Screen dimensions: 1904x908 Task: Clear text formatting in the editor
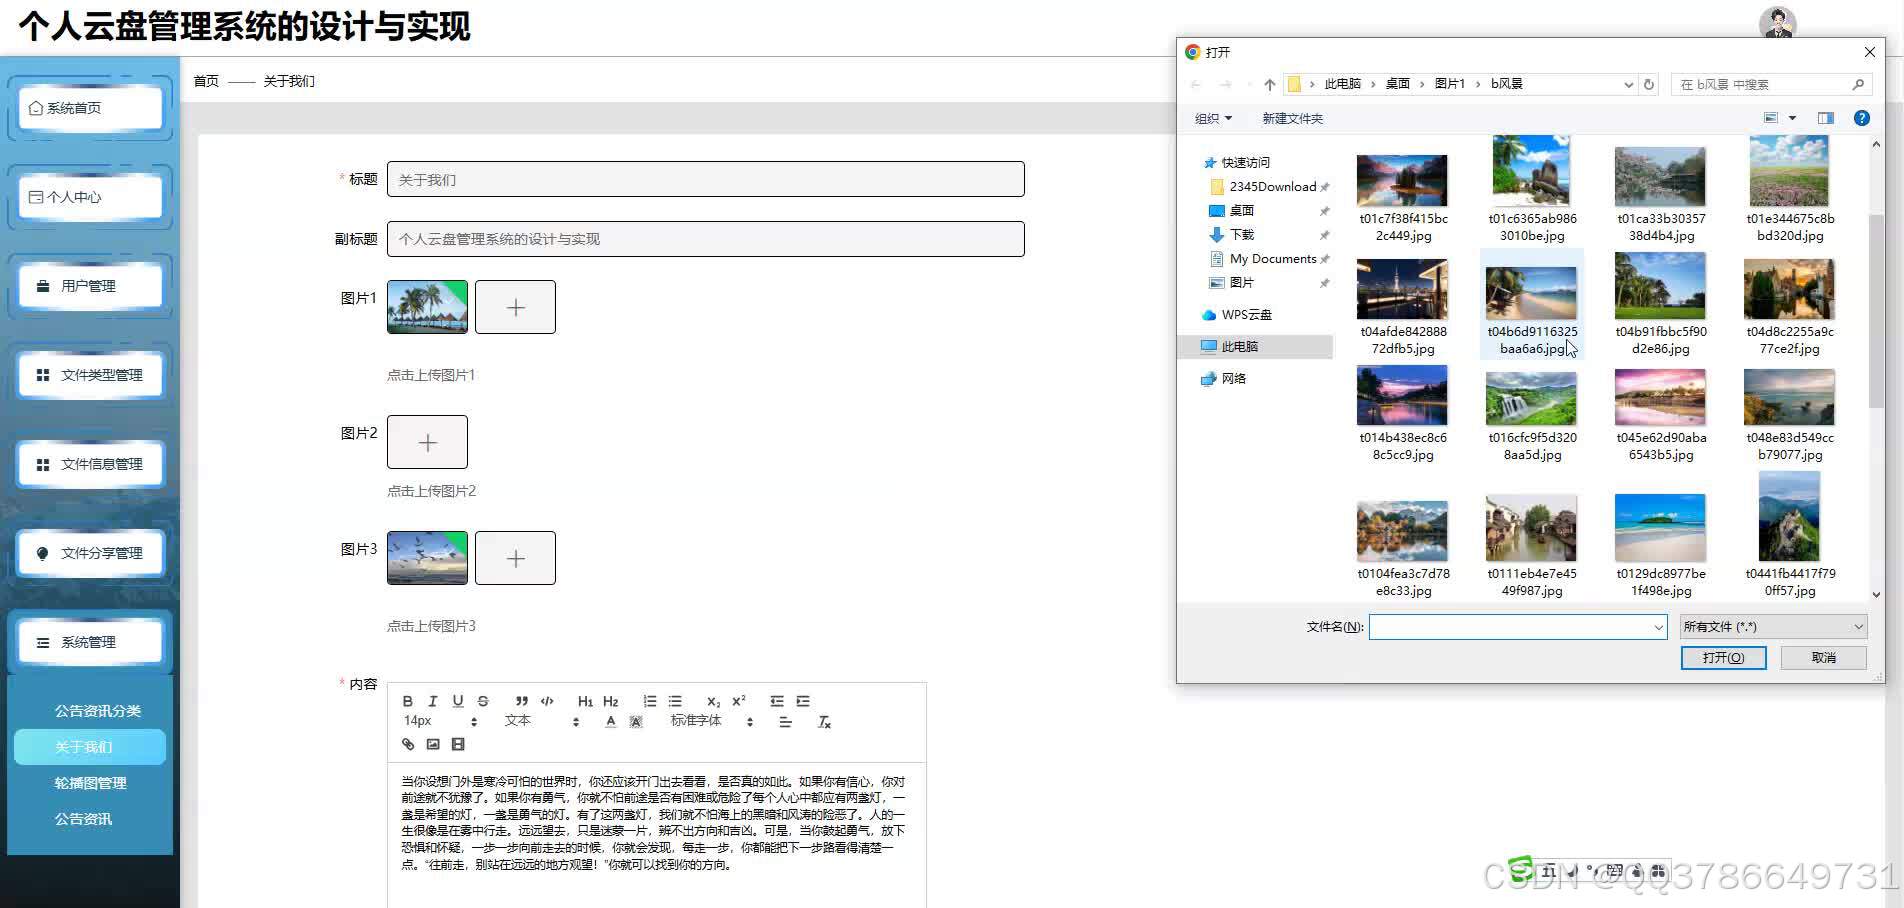point(824,722)
